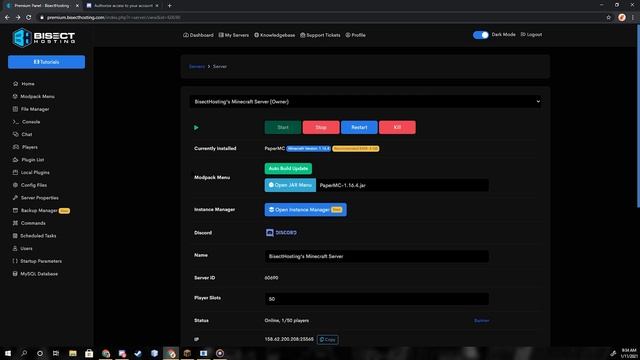Open Scheduled Tasks in sidebar
The height and width of the screenshot is (360, 640).
(34, 236)
